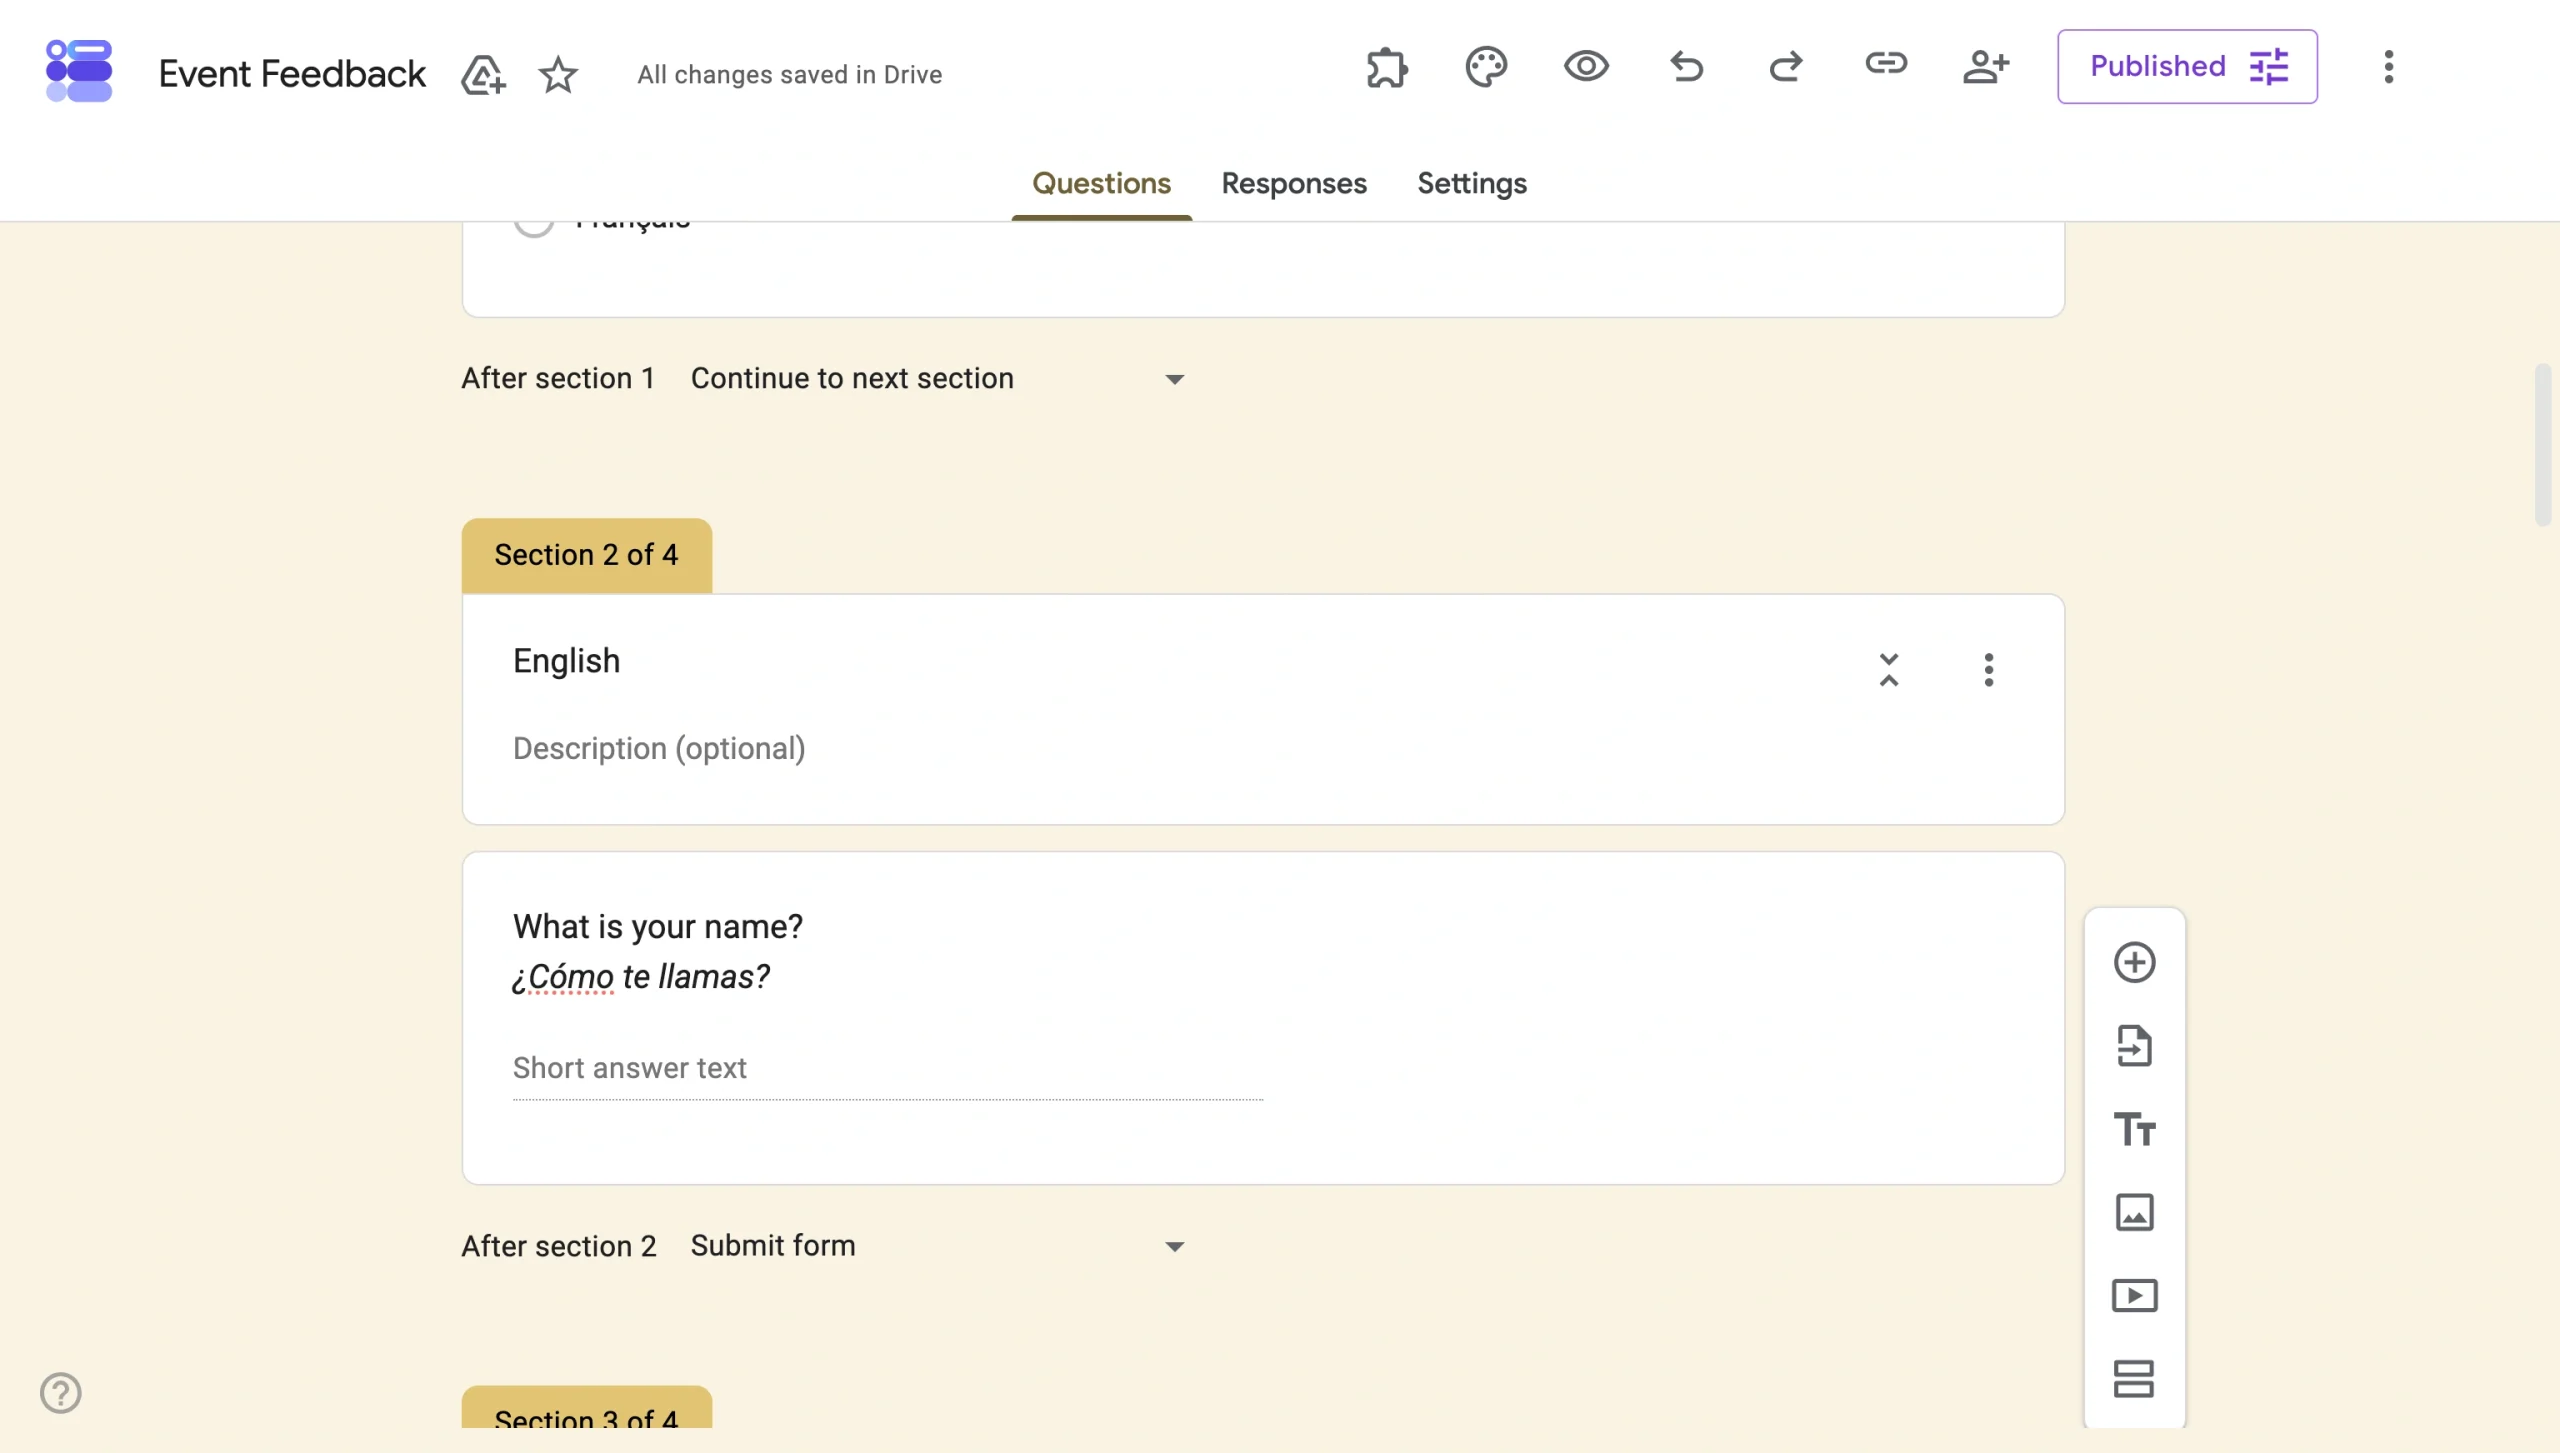Copy responder link using the link icon
This screenshot has height=1453, width=2560.
click(1886, 64)
